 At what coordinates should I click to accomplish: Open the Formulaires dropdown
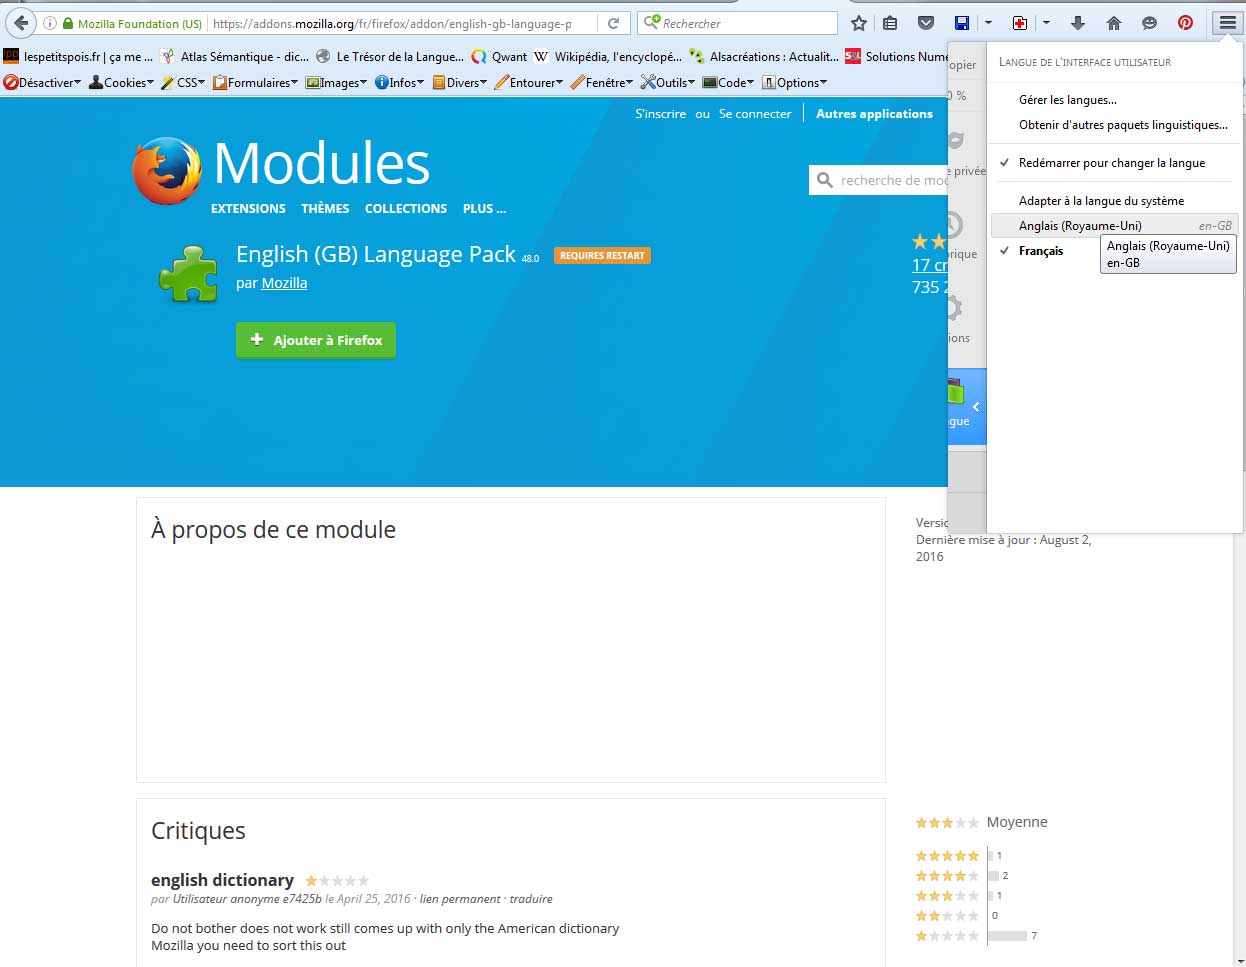256,83
